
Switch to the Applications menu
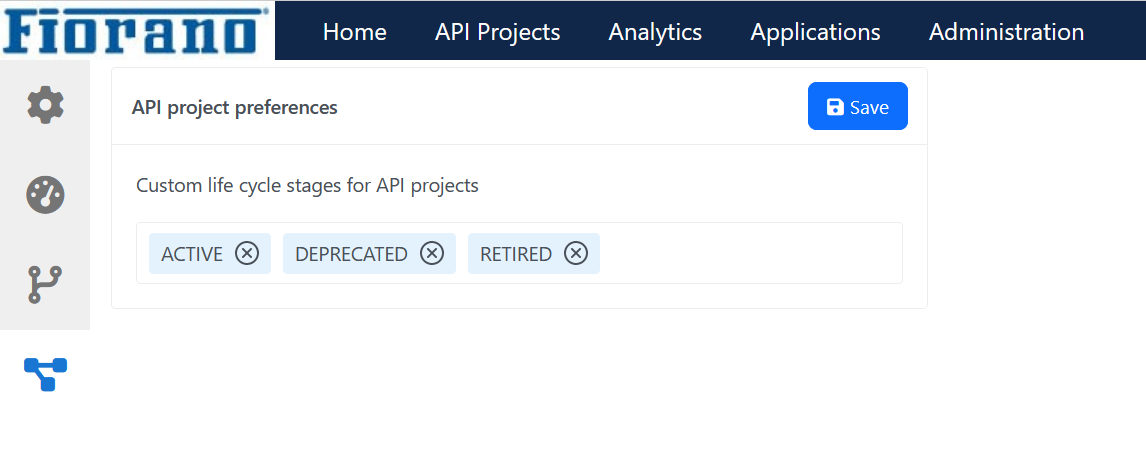(815, 31)
